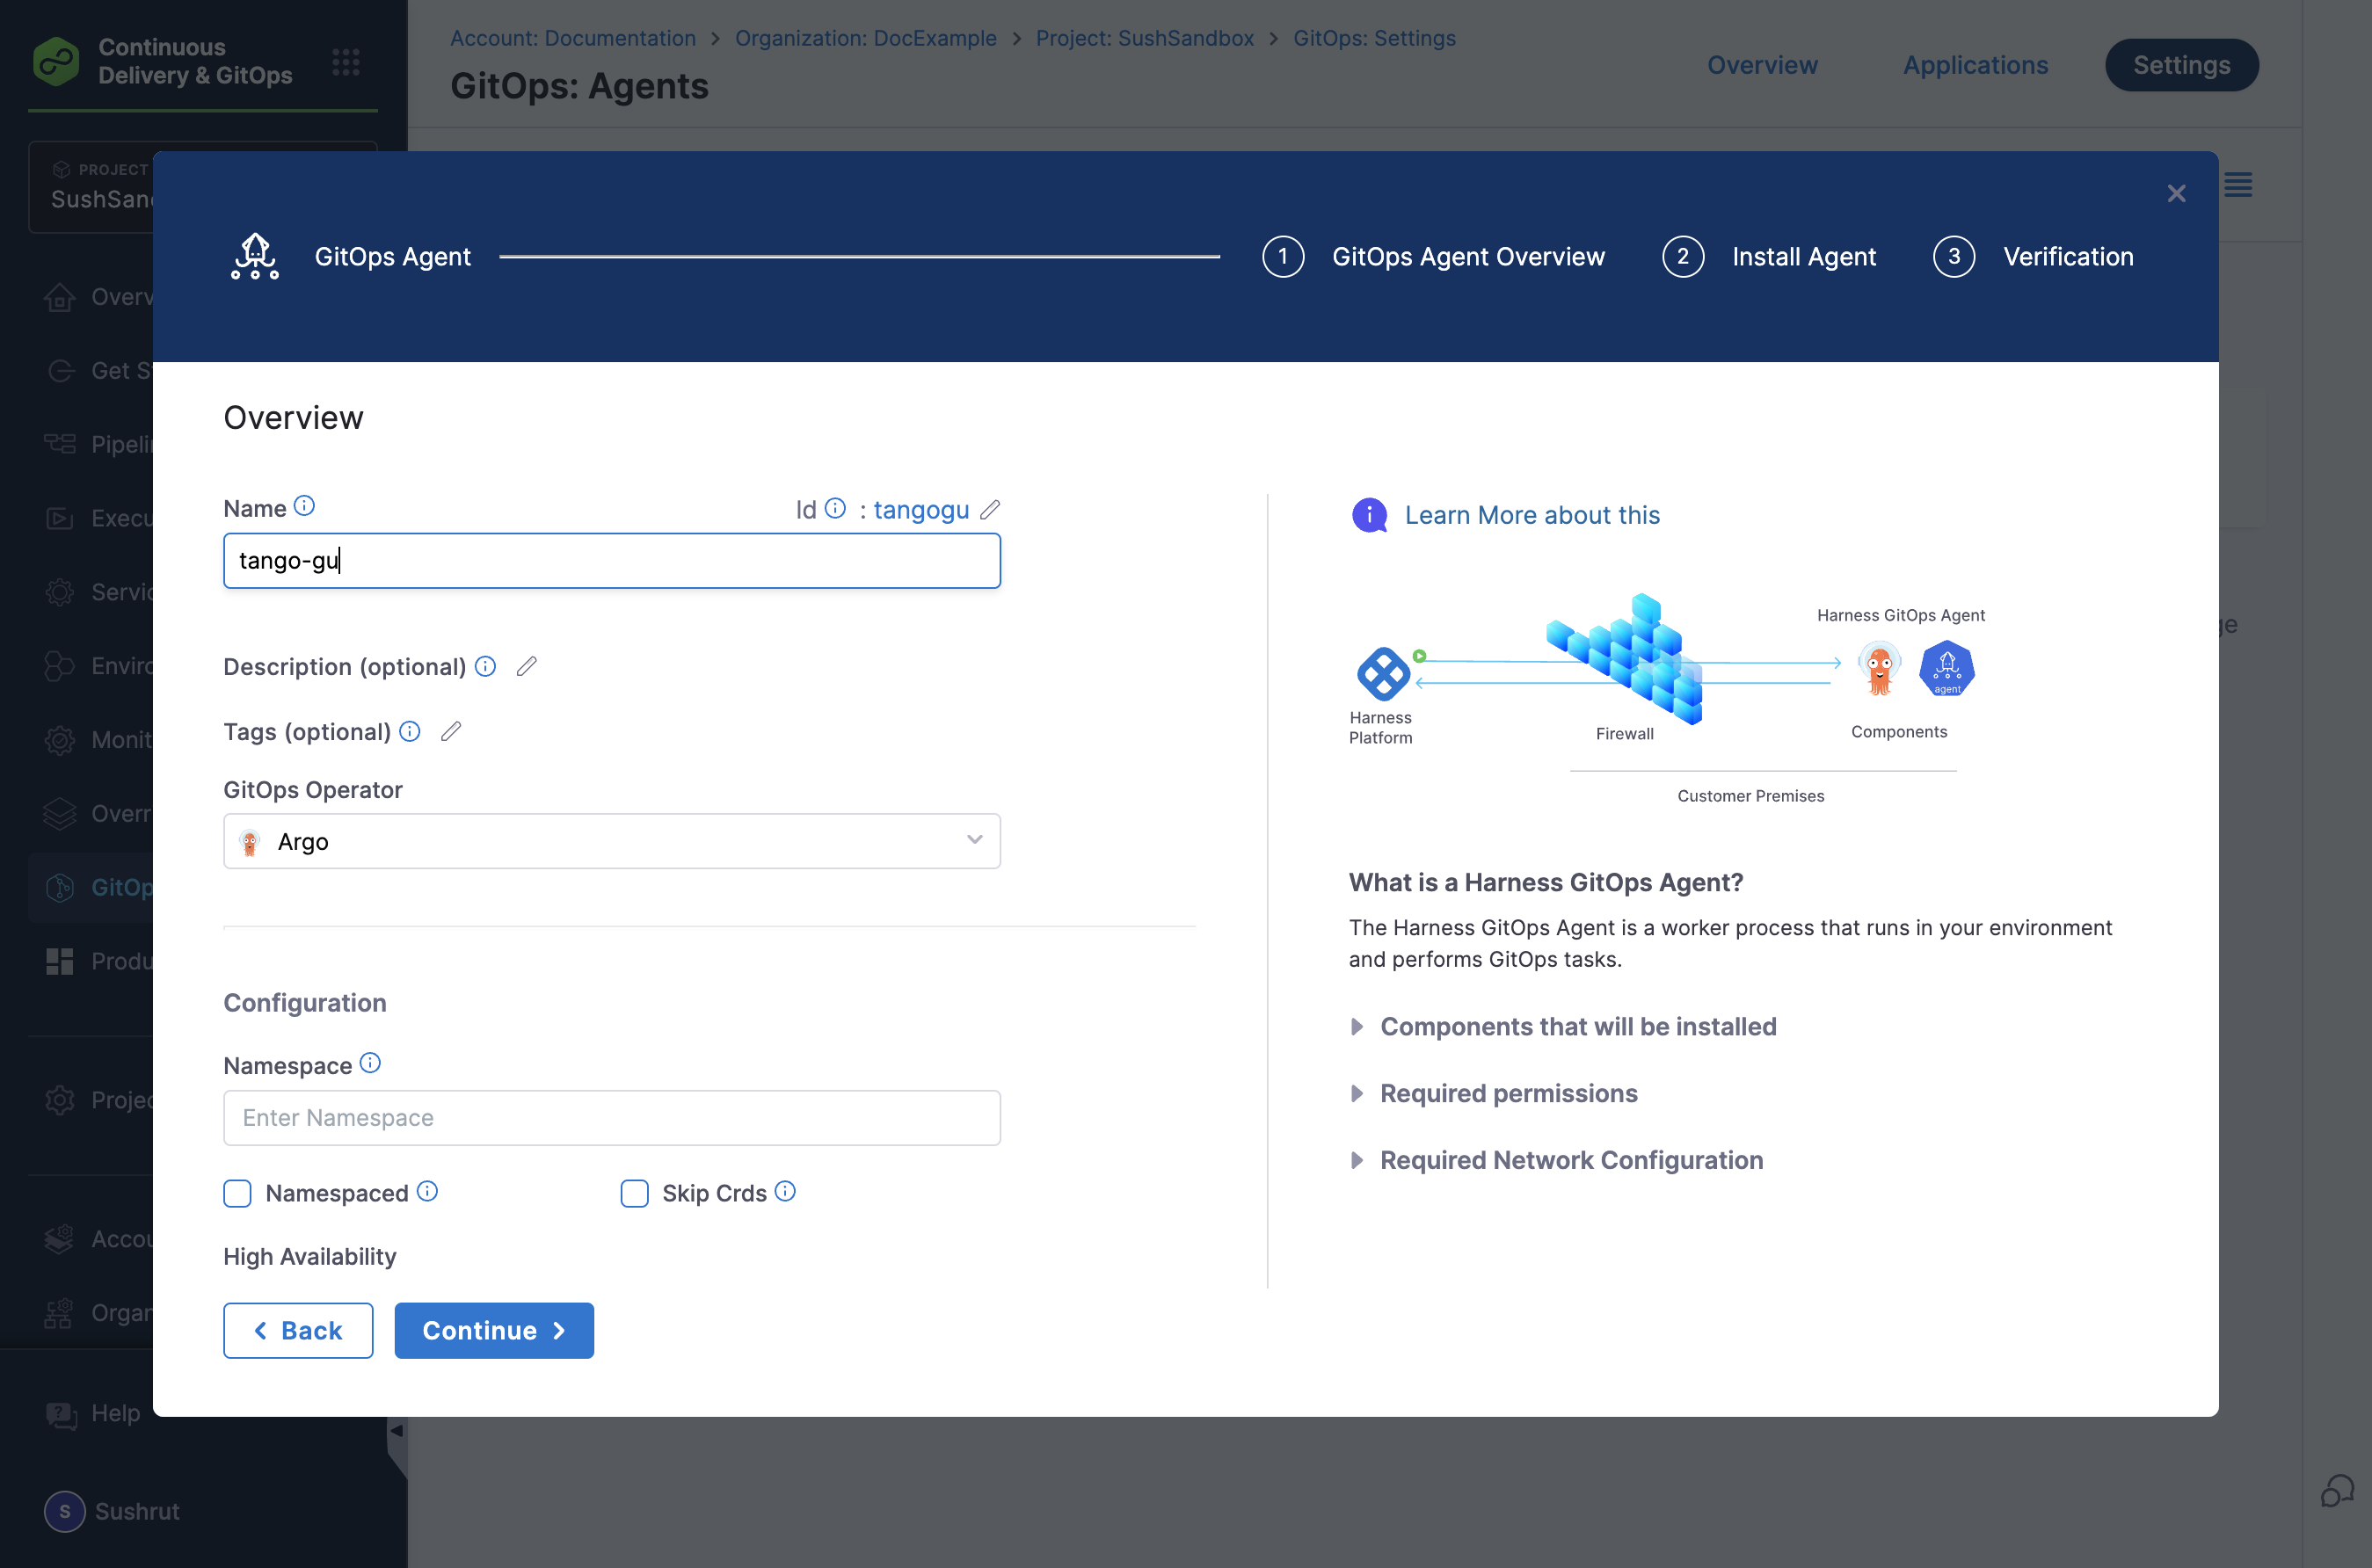Select the Settings tab in header
Image resolution: width=2372 pixels, height=1568 pixels.
pyautogui.click(x=2181, y=65)
